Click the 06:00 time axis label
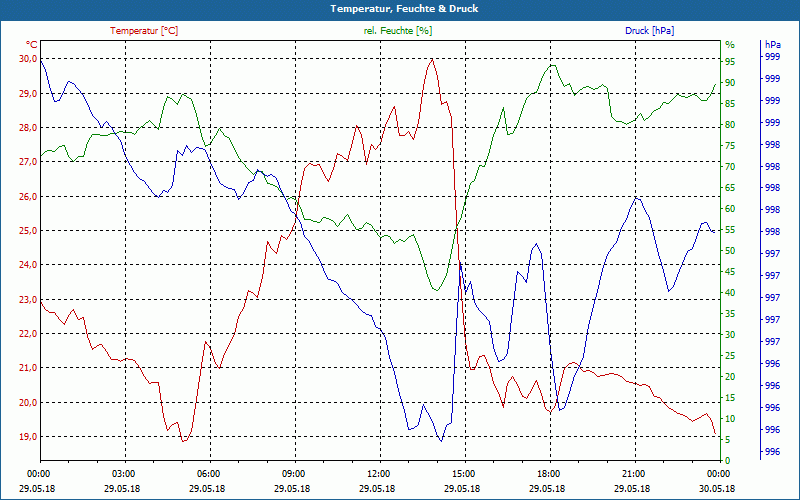 (x=210, y=474)
